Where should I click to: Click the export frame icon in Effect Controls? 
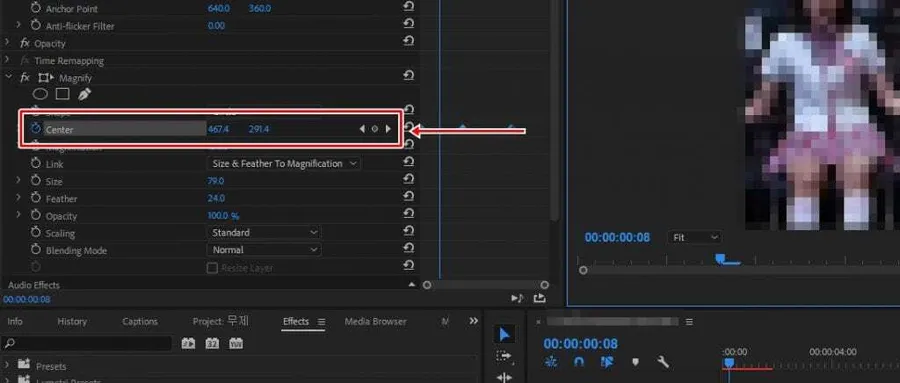[x=539, y=298]
